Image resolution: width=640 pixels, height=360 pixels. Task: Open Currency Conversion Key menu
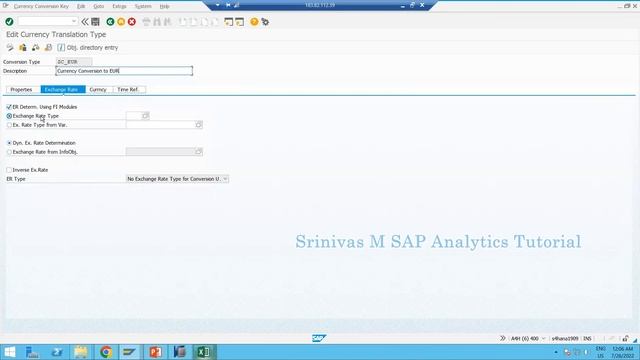pos(41,6)
